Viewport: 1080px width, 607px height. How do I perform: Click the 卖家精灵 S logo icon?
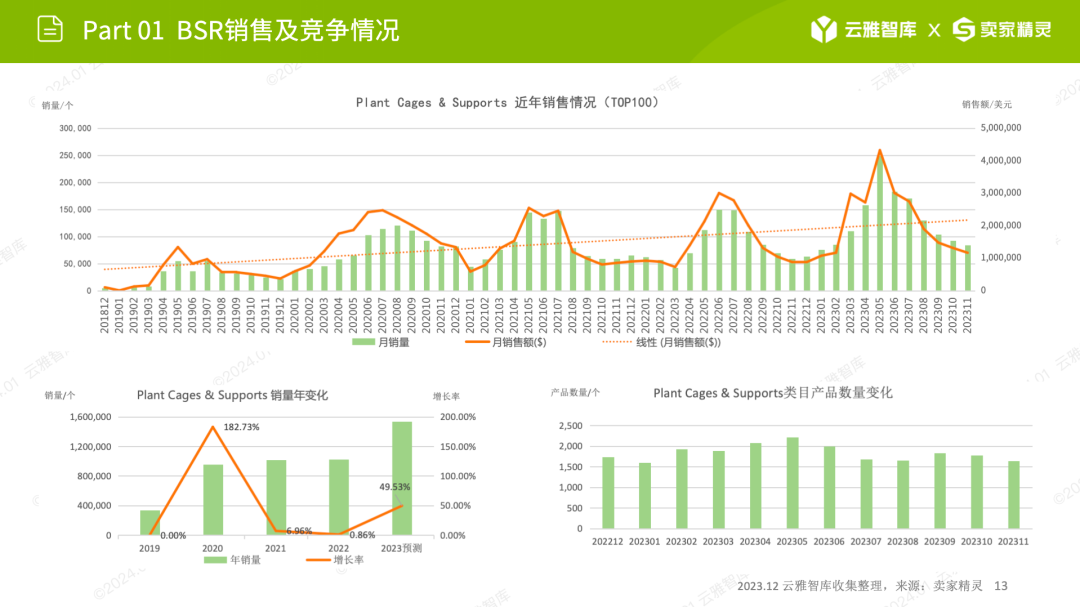(x=964, y=30)
